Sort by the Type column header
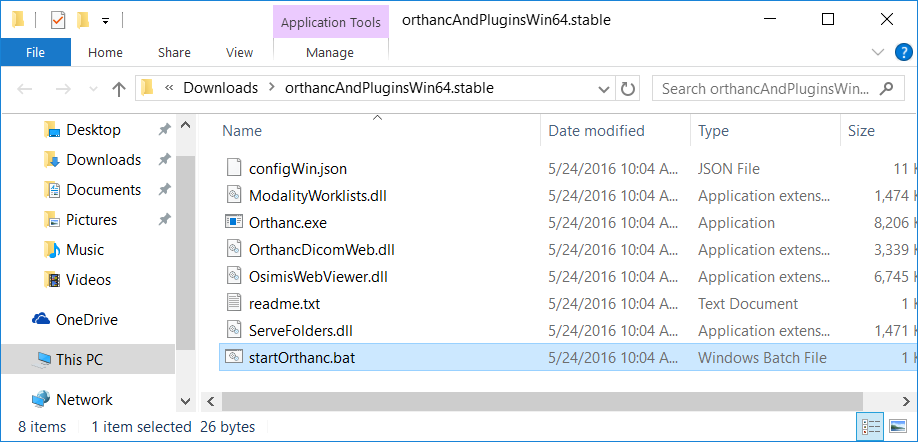 [x=713, y=131]
